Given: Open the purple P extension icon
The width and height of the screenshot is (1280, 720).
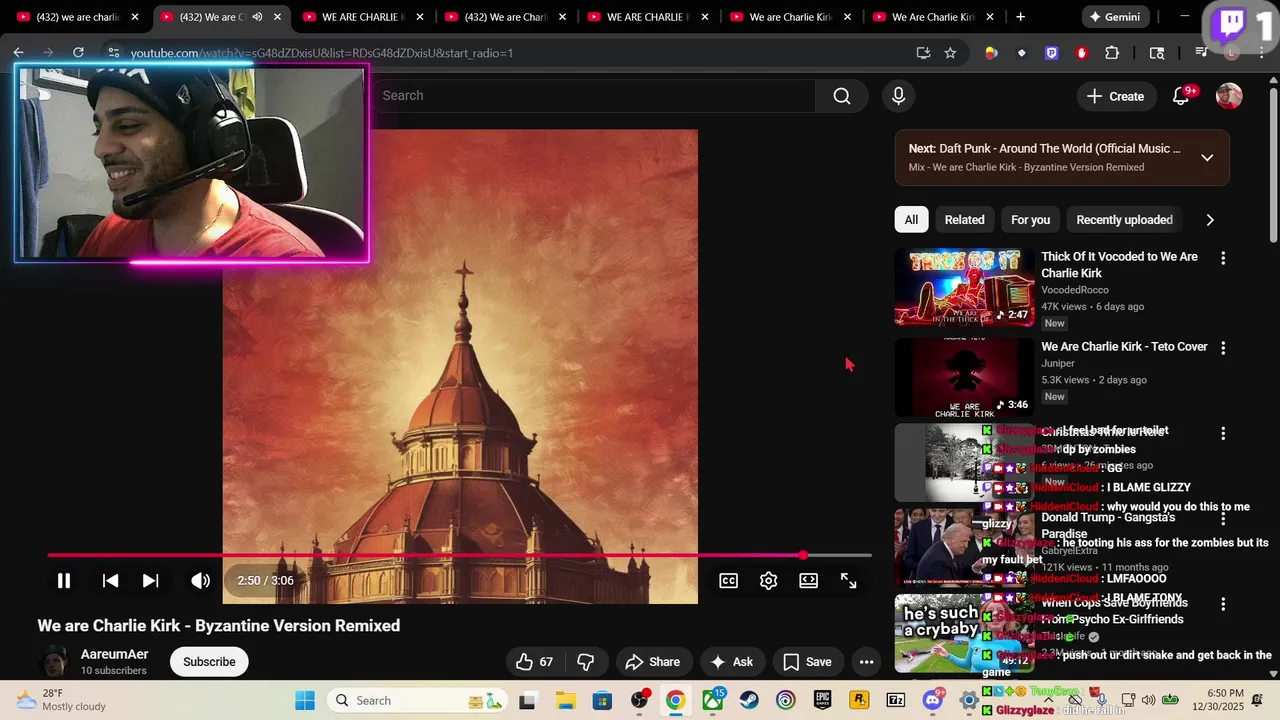Looking at the screenshot, I should tap(1051, 52).
